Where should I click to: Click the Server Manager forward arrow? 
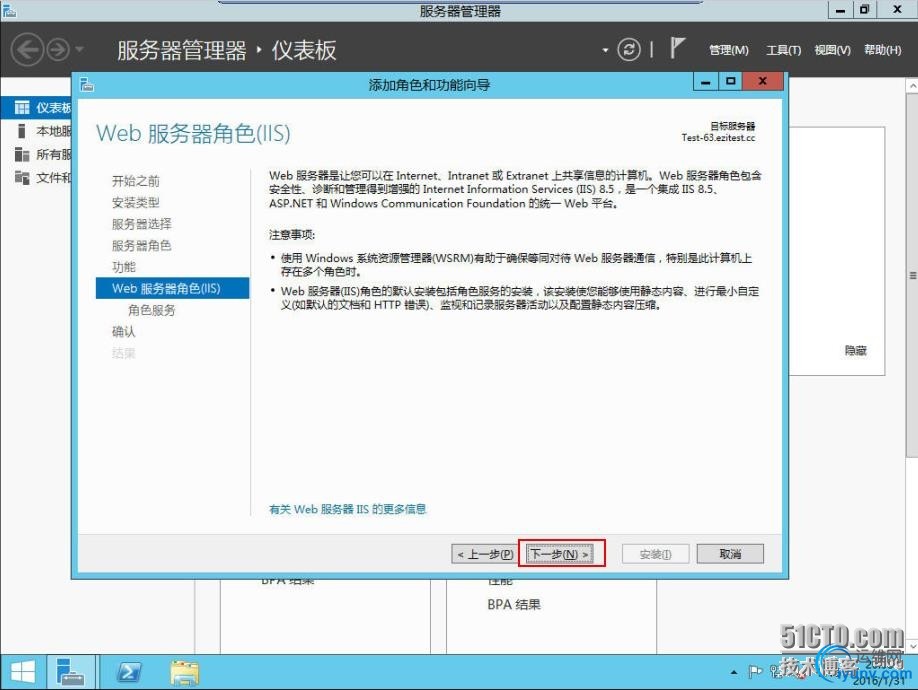tap(58, 50)
